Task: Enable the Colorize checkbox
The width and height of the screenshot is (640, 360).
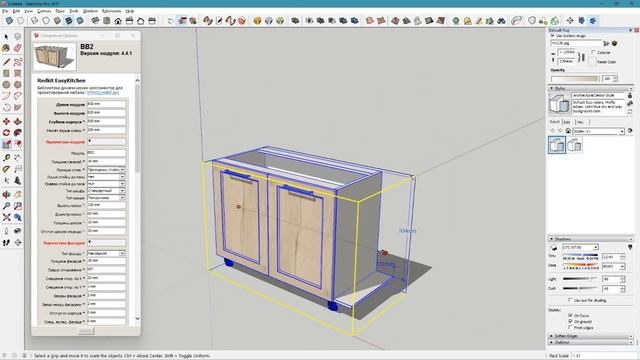Action: click(x=594, y=52)
